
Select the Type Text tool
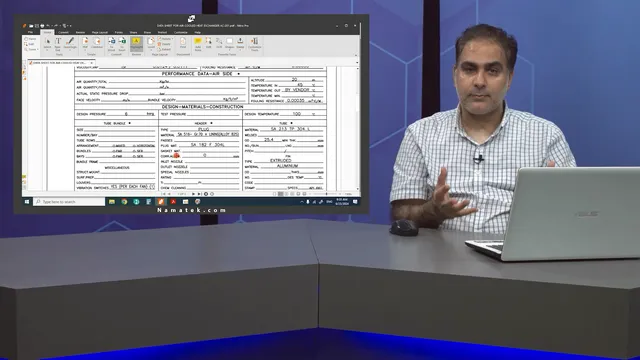click(x=58, y=43)
